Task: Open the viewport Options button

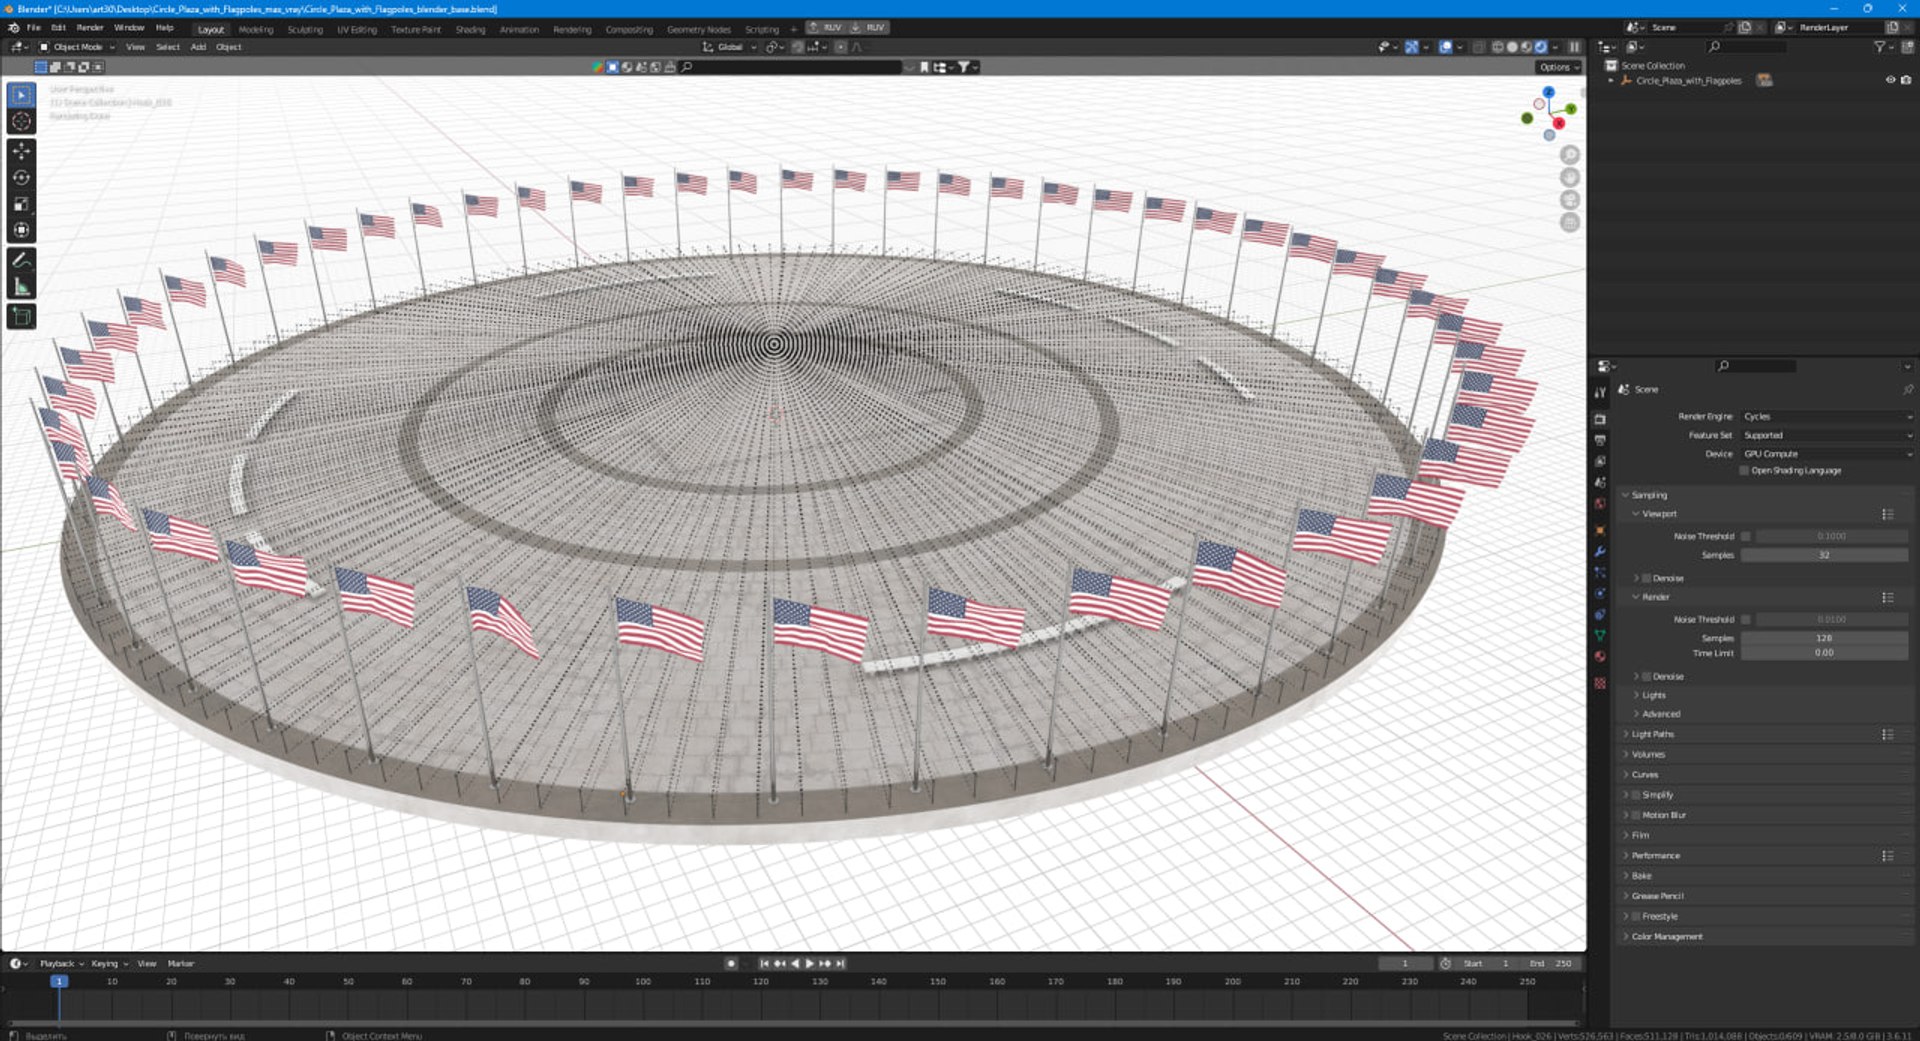Action: click(x=1559, y=67)
